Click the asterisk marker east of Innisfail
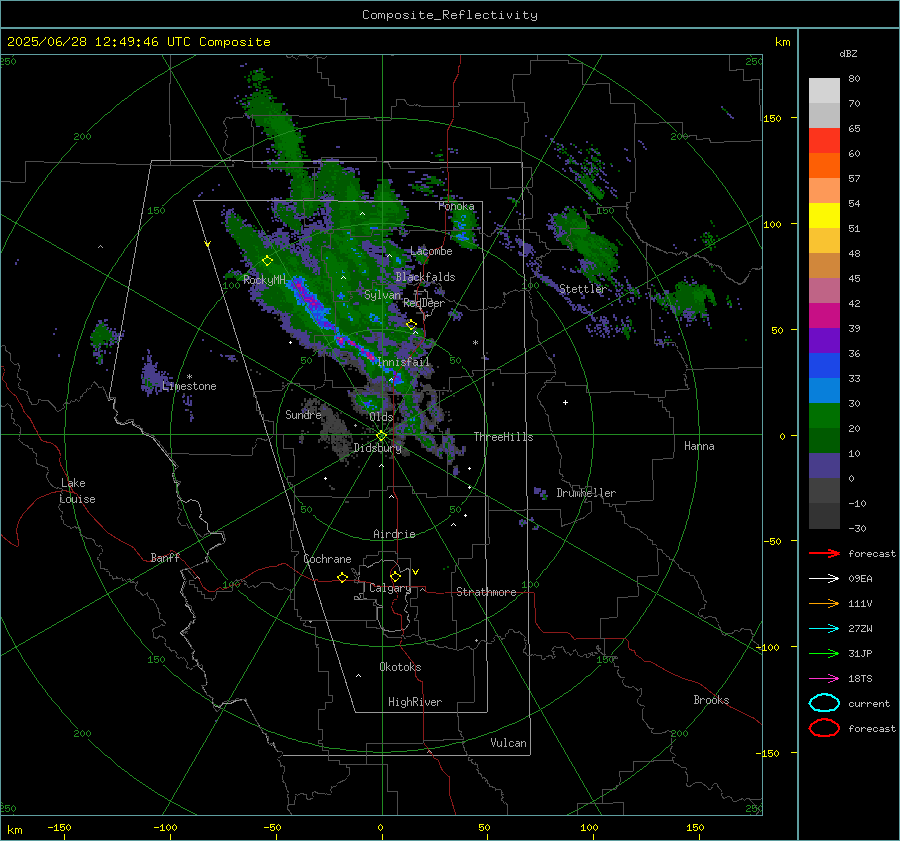The image size is (900, 841). click(x=475, y=343)
